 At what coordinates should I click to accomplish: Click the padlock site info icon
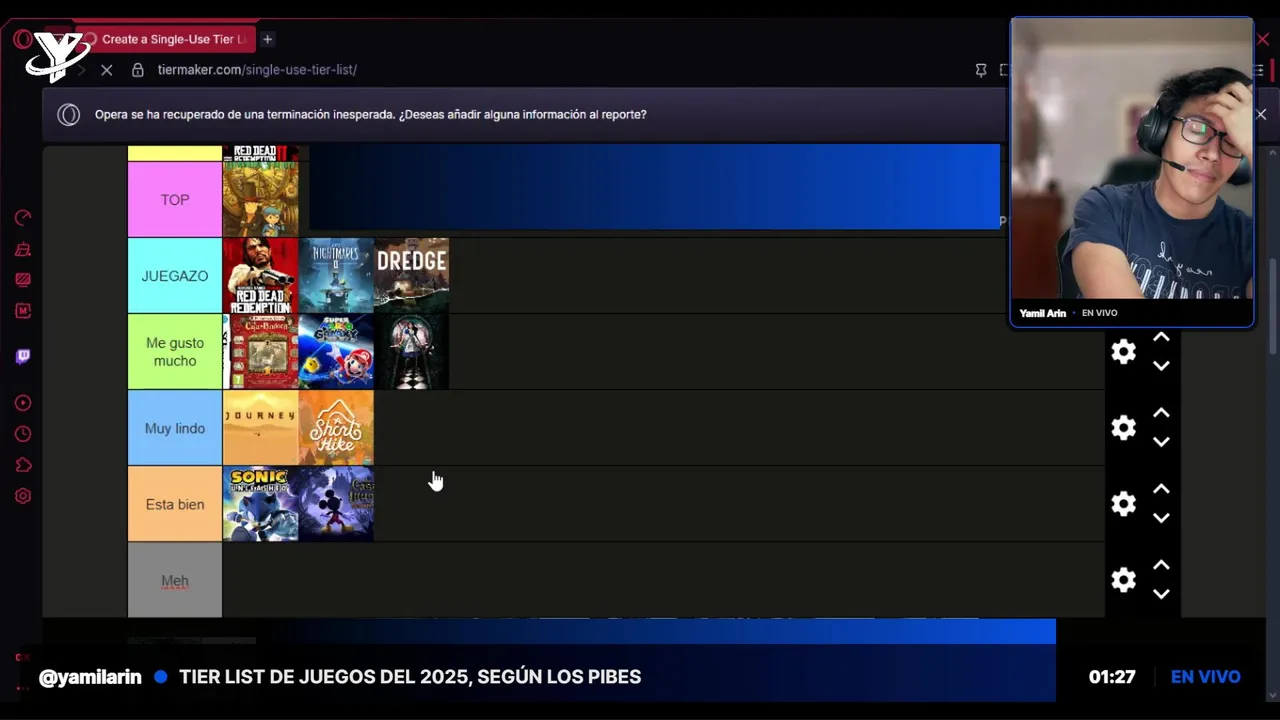coord(138,70)
